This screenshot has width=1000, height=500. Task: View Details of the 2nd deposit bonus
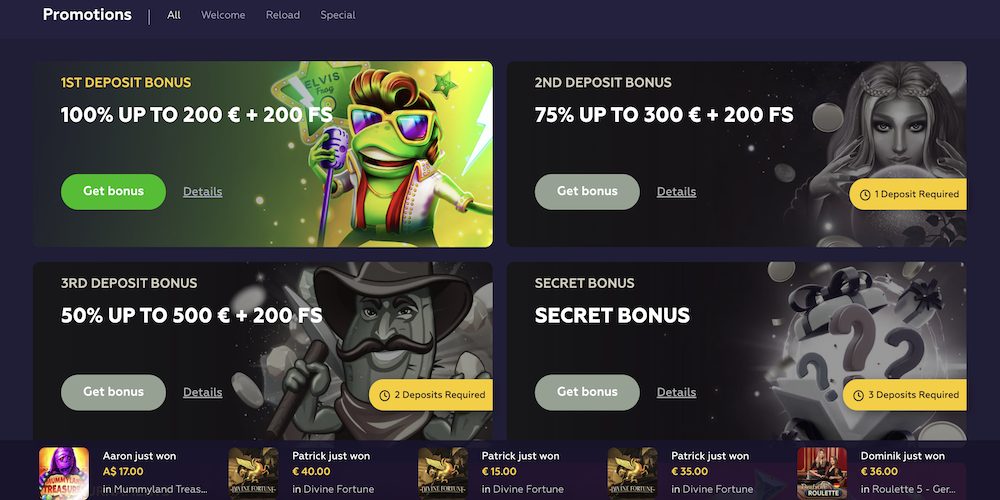677,191
